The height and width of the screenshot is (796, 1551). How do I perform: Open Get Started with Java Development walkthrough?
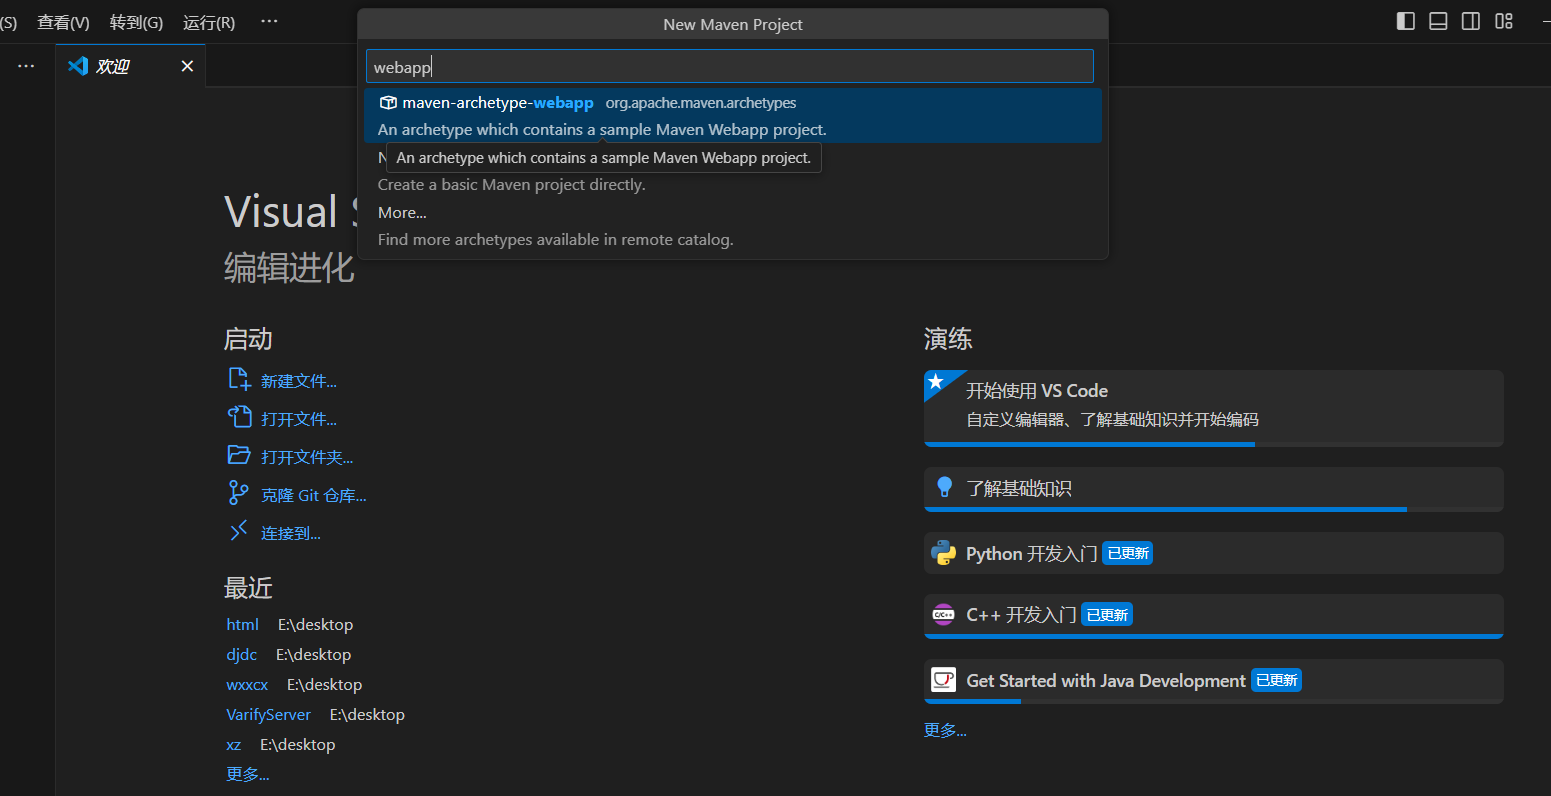pos(1213,681)
